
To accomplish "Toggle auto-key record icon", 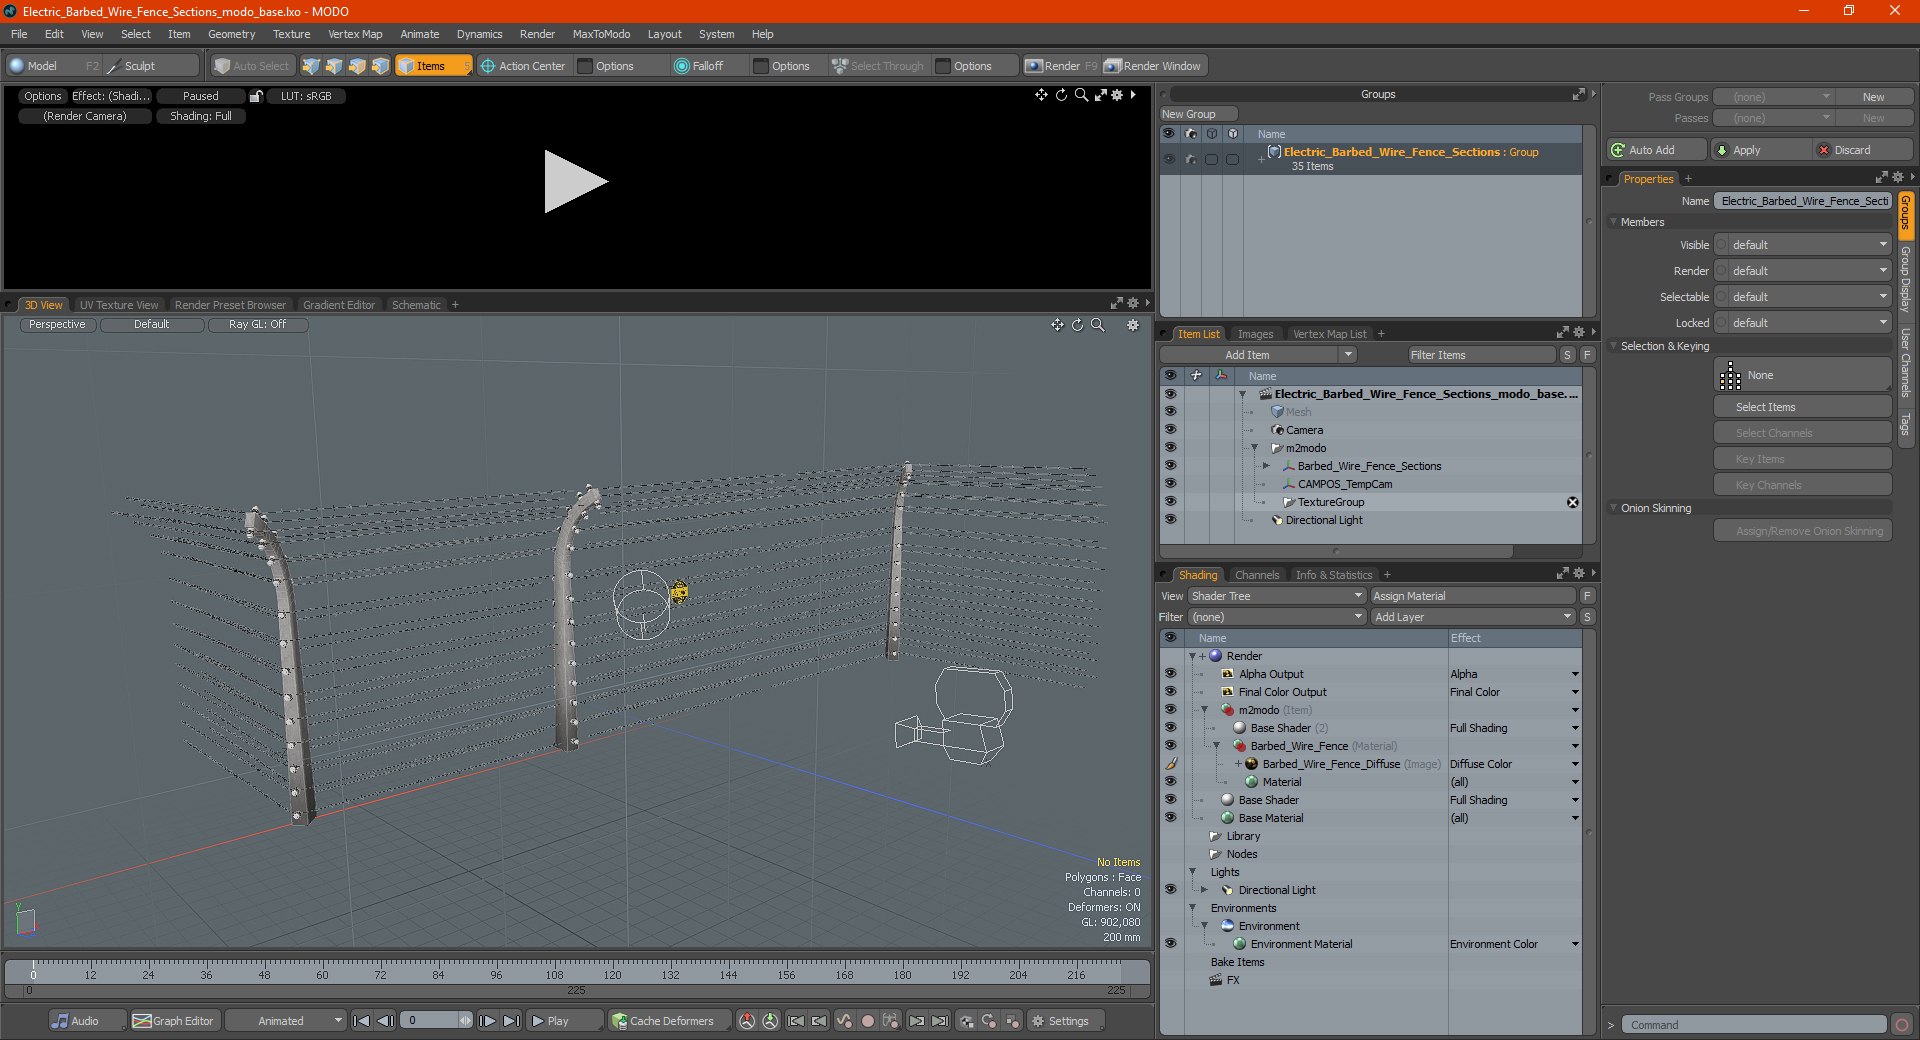I will point(868,1021).
